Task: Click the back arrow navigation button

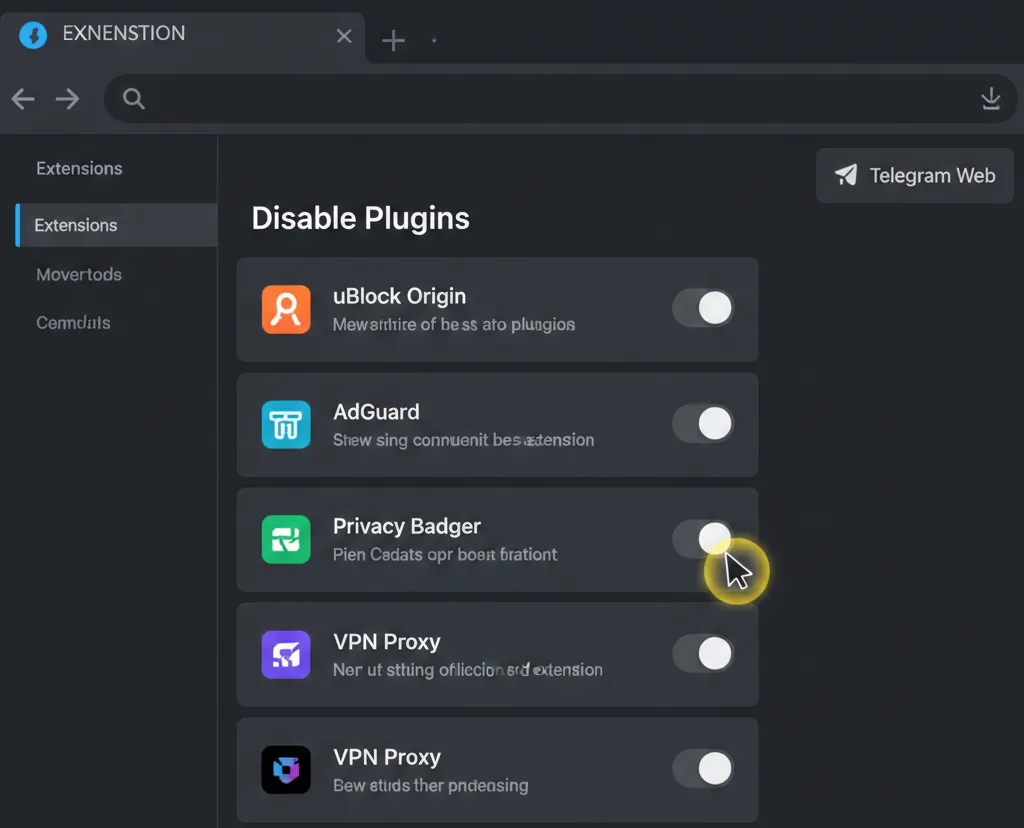Action: (23, 99)
